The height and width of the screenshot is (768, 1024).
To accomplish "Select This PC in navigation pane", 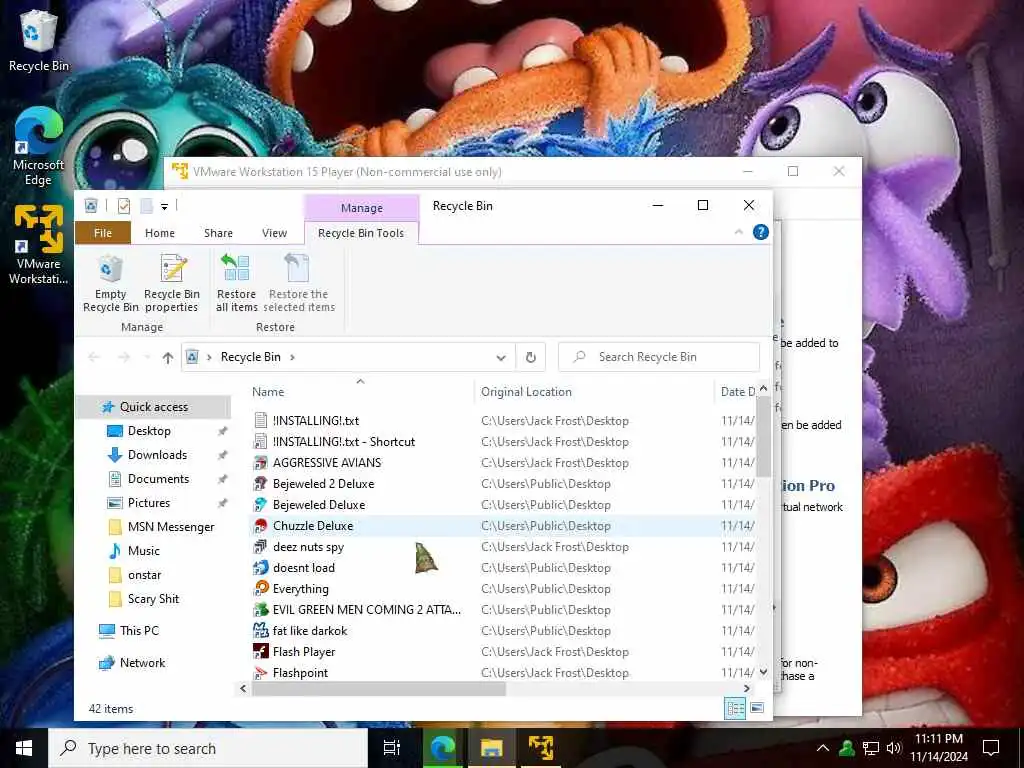I will pos(139,631).
